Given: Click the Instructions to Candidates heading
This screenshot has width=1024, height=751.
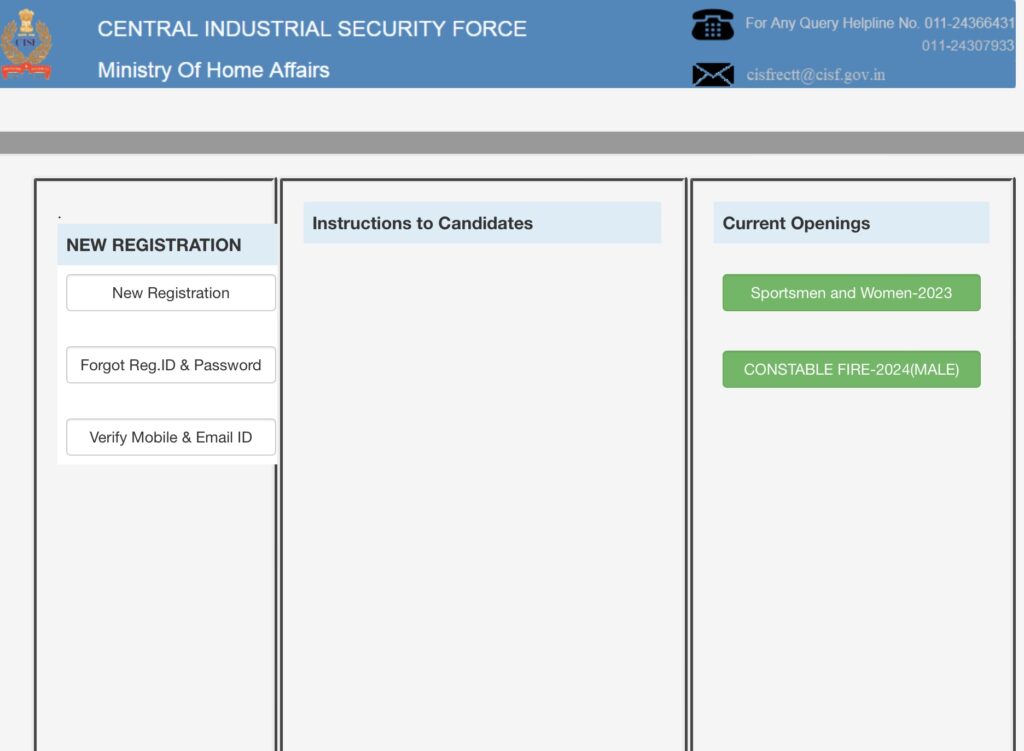Looking at the screenshot, I should pos(423,223).
